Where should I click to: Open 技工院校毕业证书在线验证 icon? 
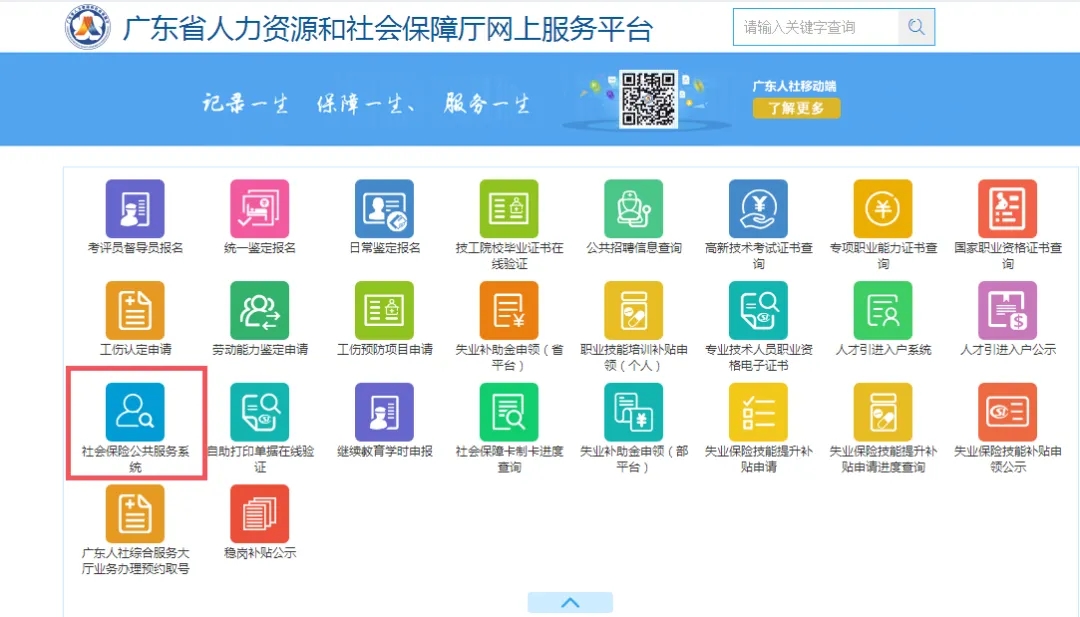(x=509, y=209)
